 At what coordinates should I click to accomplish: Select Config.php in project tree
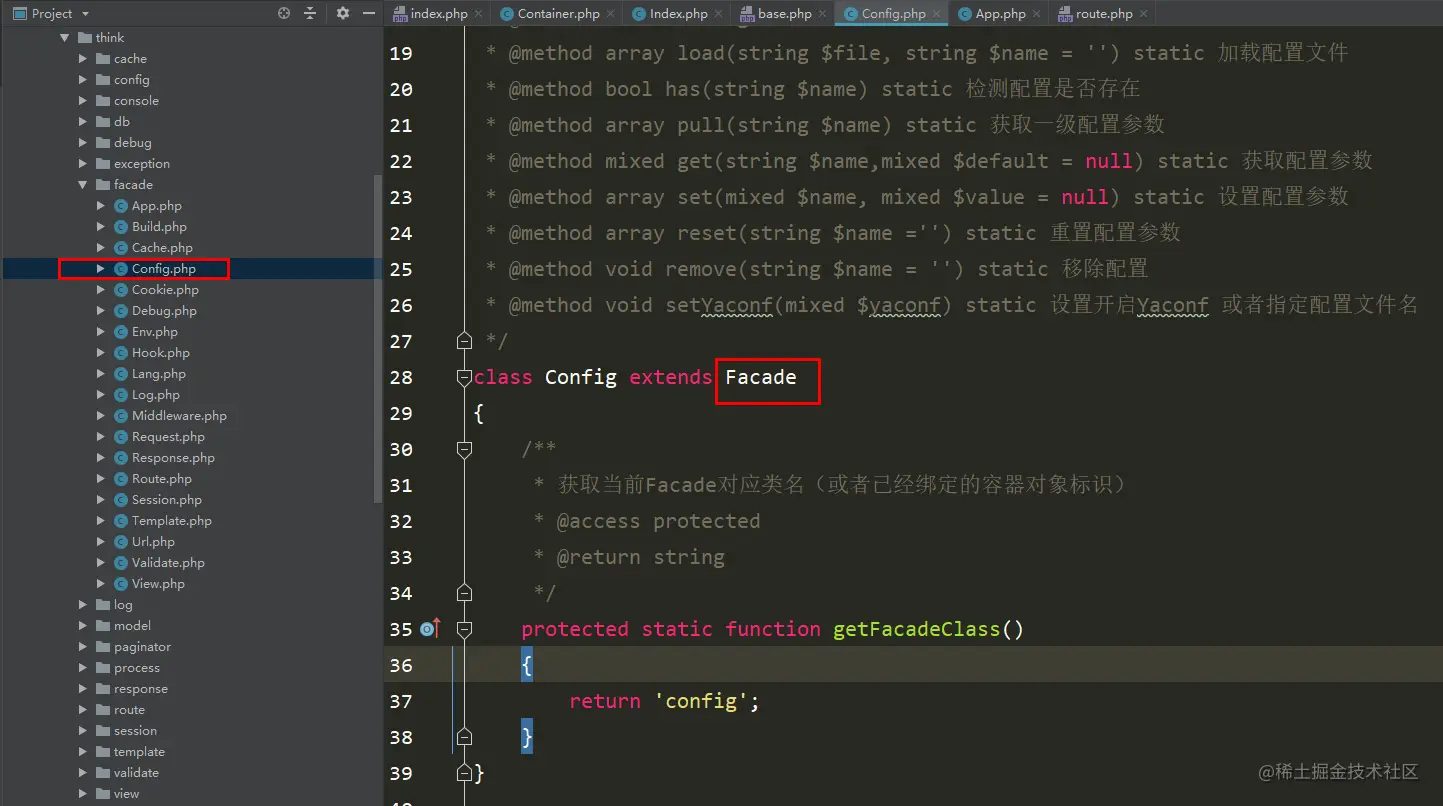tap(163, 269)
